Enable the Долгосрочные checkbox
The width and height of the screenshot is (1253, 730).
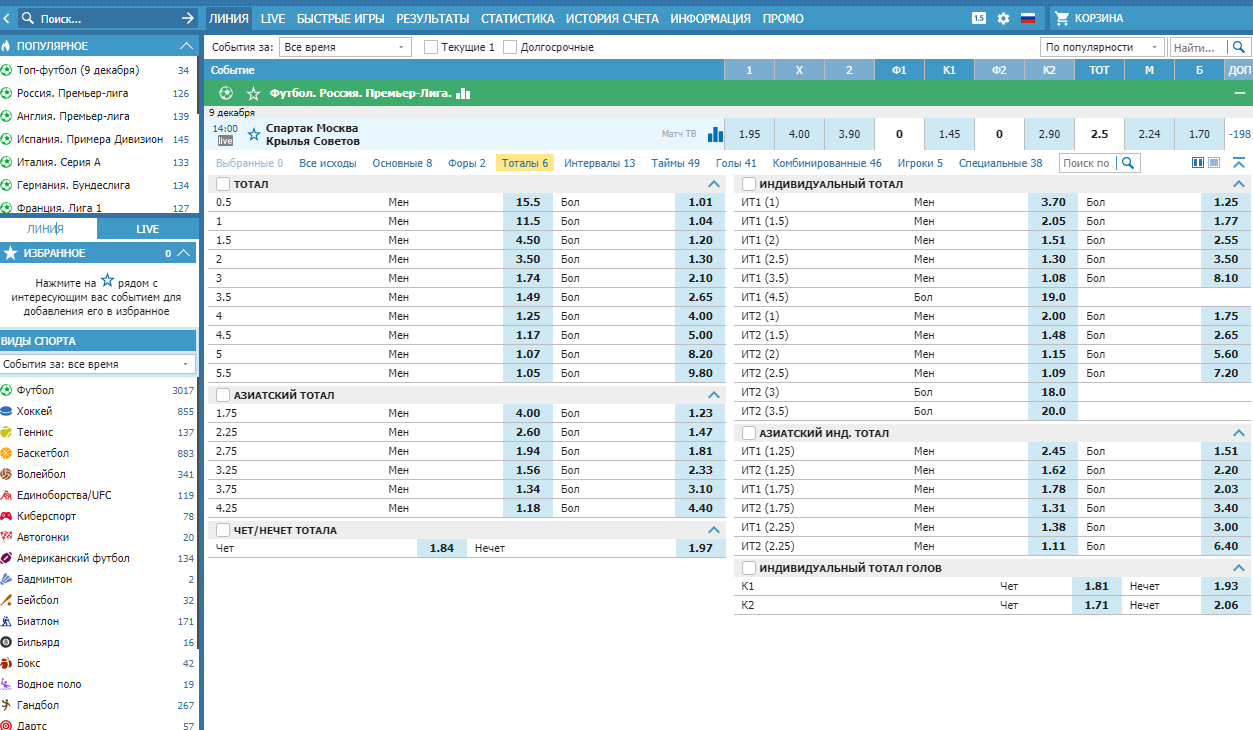pos(510,47)
